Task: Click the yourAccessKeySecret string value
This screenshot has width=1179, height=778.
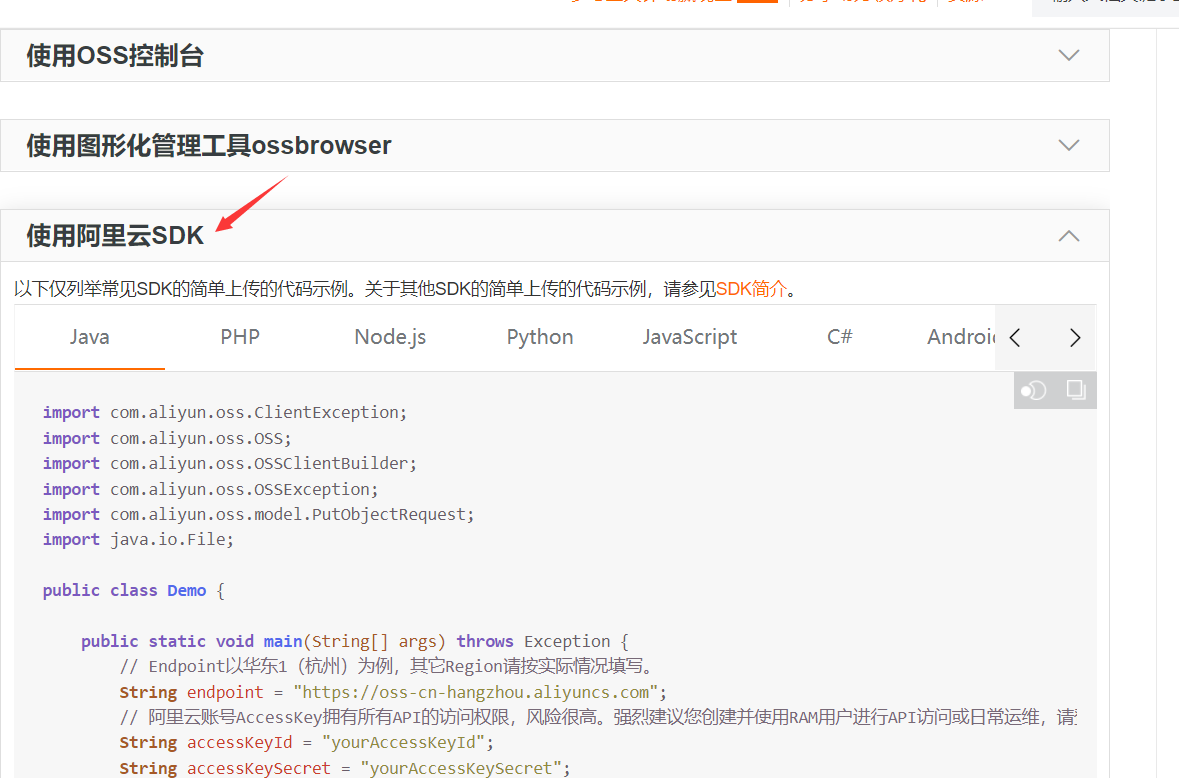Action: 461,768
